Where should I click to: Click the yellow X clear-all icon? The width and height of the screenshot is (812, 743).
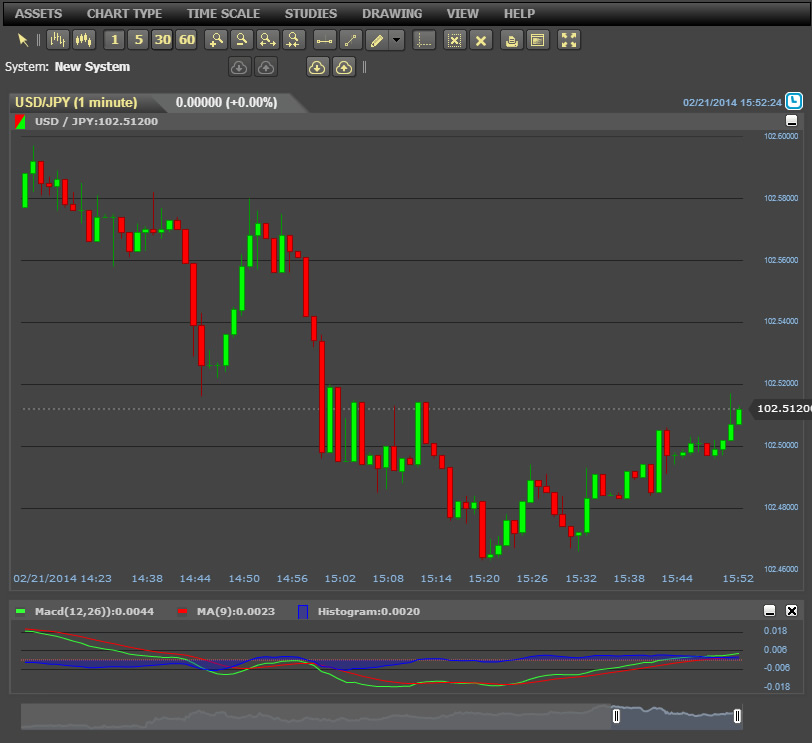point(481,40)
